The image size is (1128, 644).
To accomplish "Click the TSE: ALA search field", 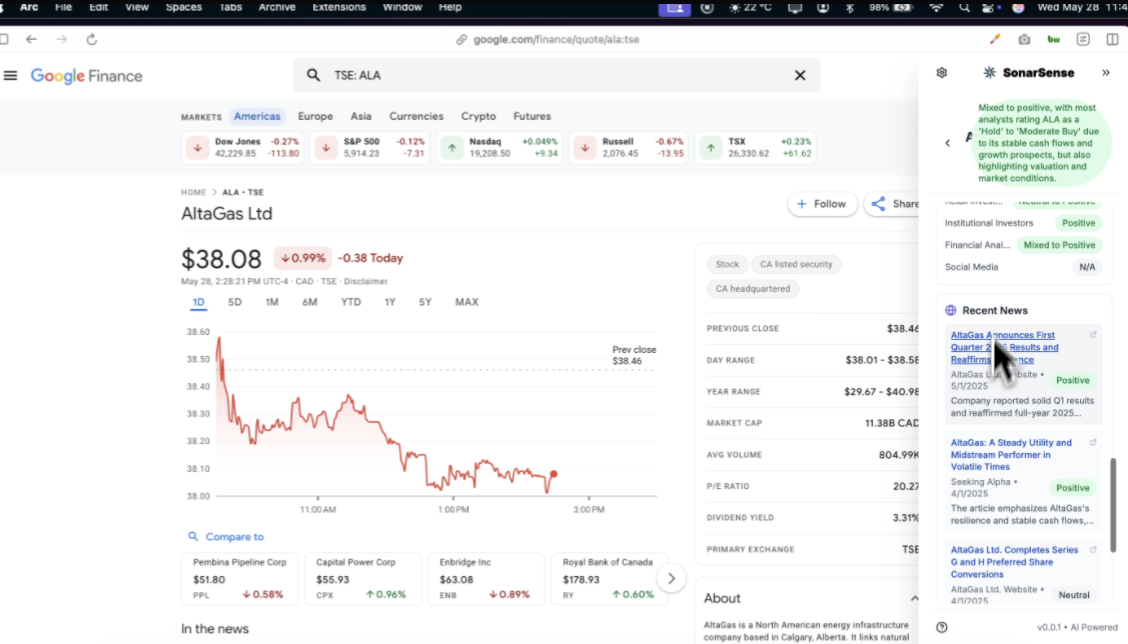I will pos(556,76).
